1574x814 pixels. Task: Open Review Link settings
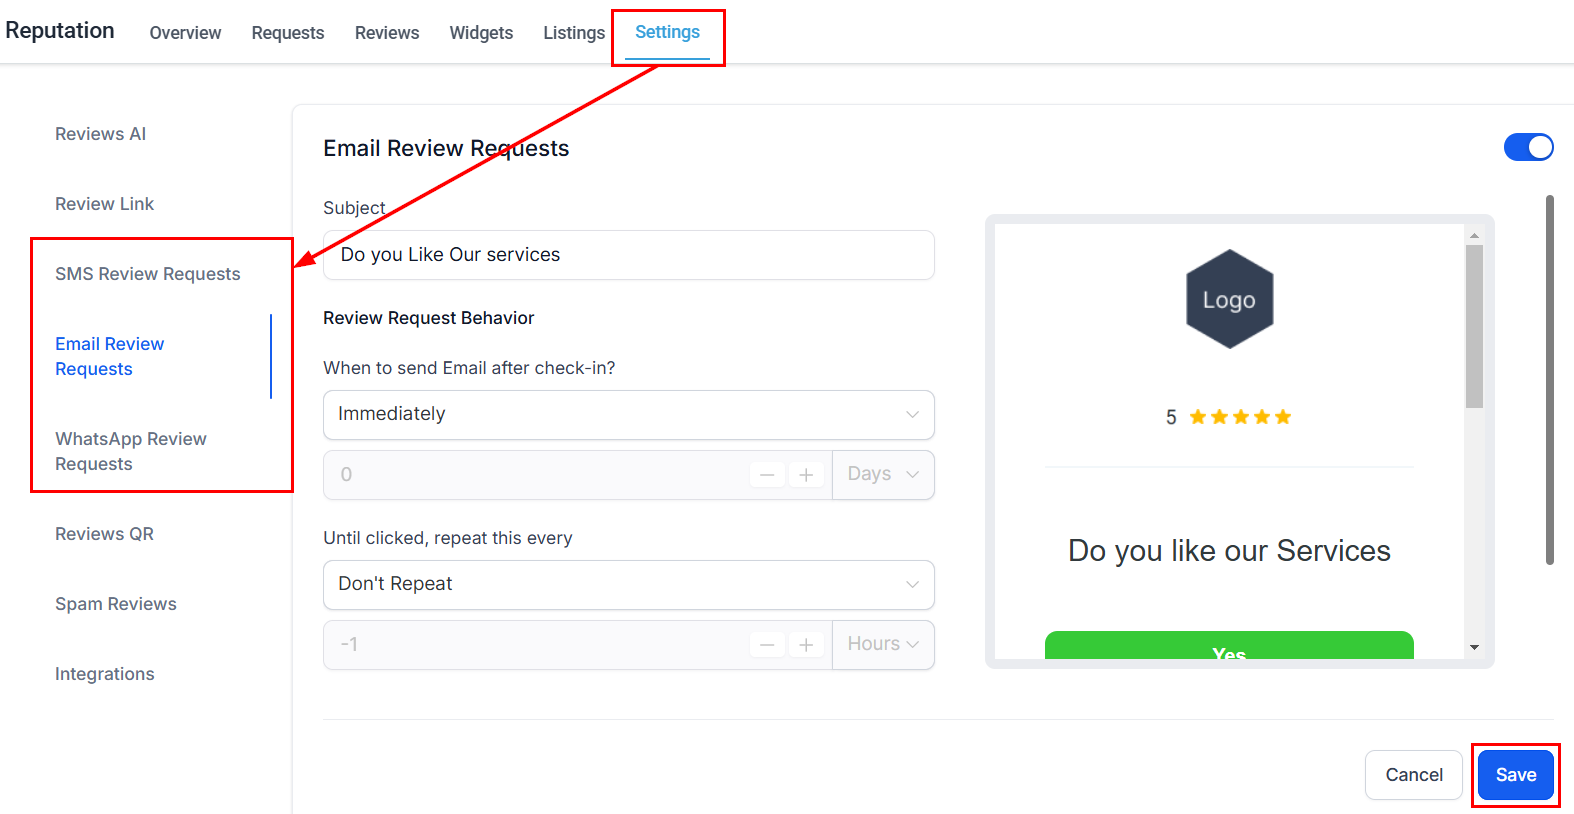(x=105, y=204)
